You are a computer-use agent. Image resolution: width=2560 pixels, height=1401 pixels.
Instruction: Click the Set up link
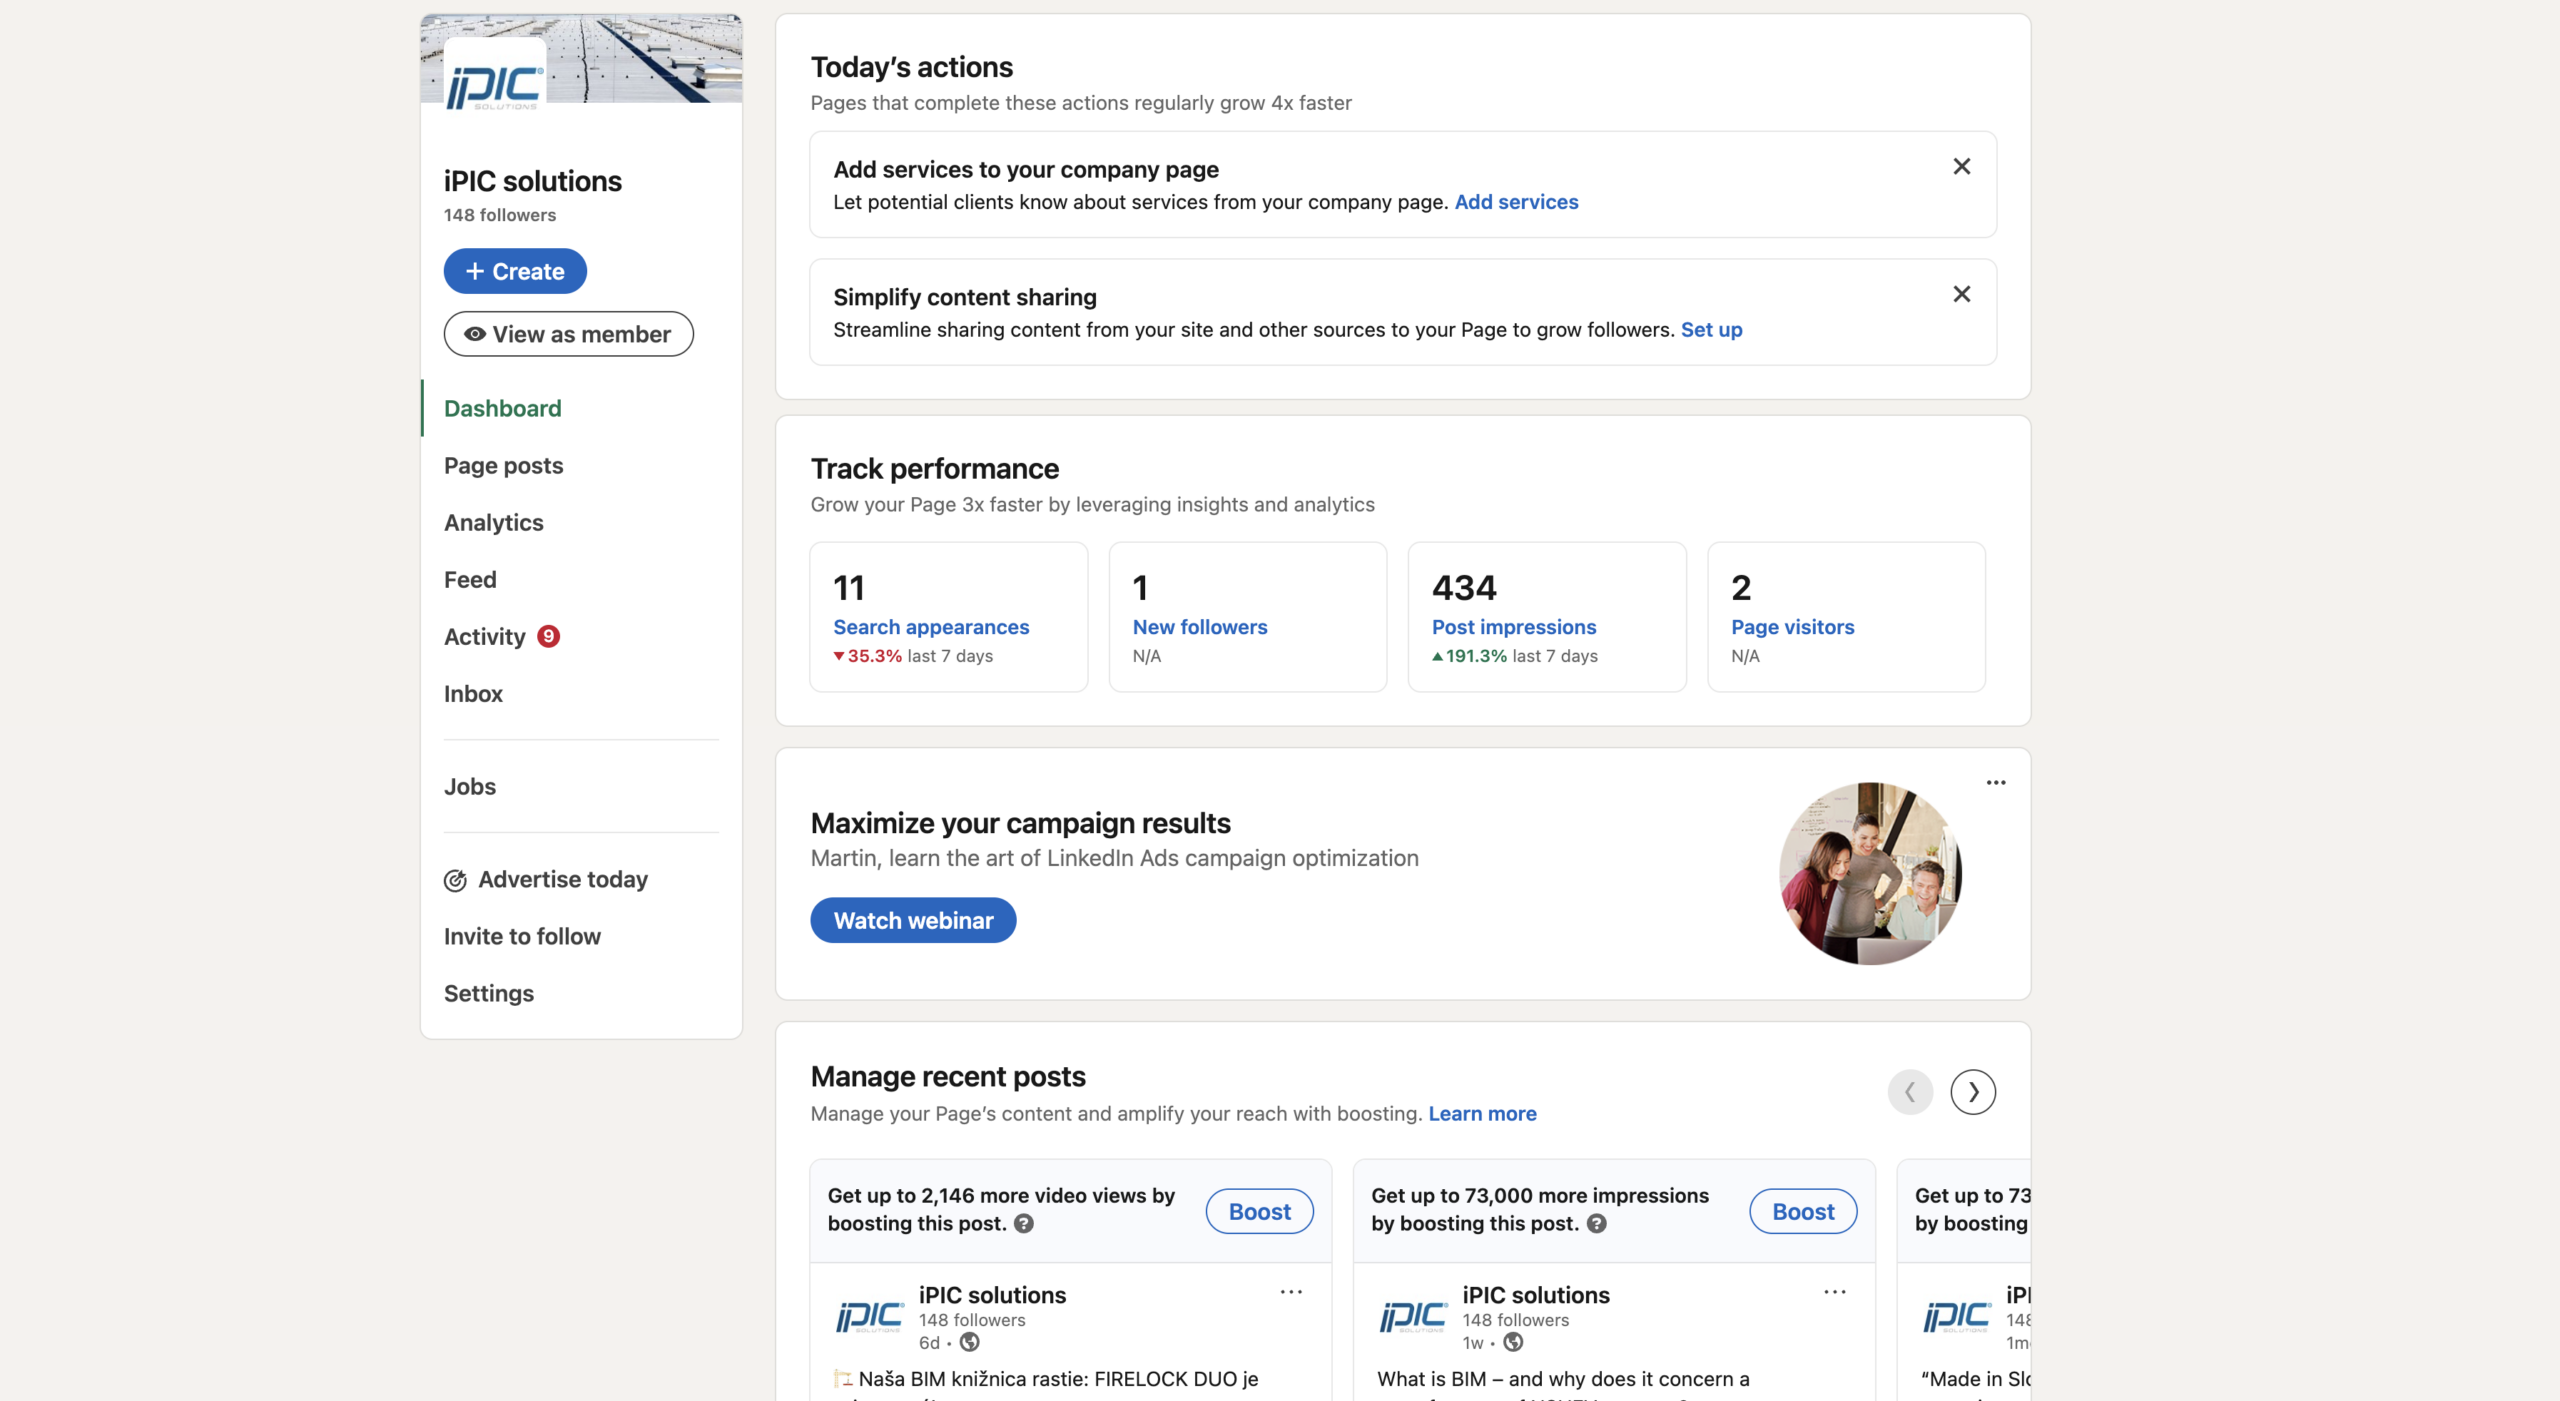(1711, 330)
